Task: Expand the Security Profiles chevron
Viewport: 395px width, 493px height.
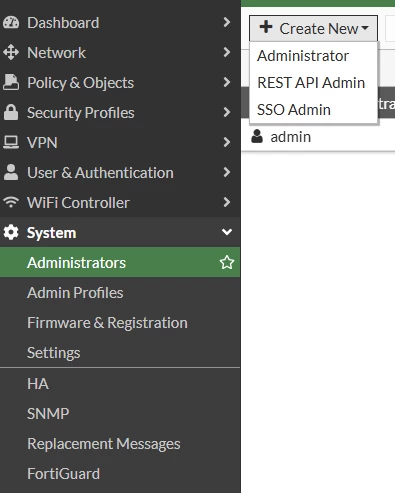Action: [x=227, y=112]
